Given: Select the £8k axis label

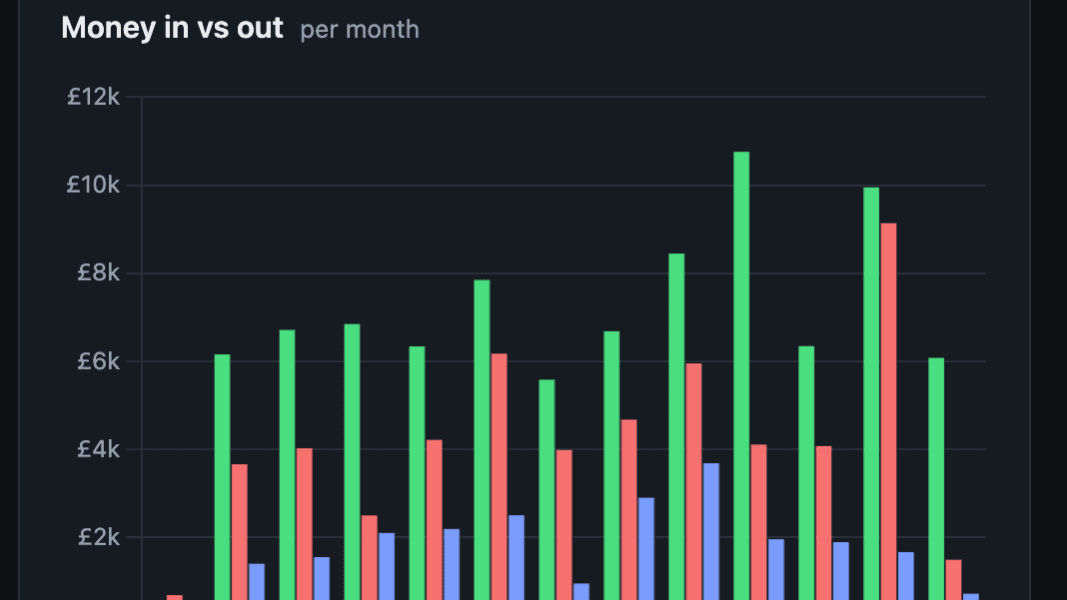Looking at the screenshot, I should [x=98, y=273].
